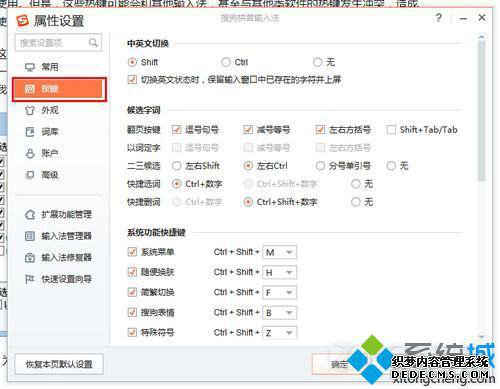Open the 常用 monitor icon section
The image size is (500, 389).
30,67
